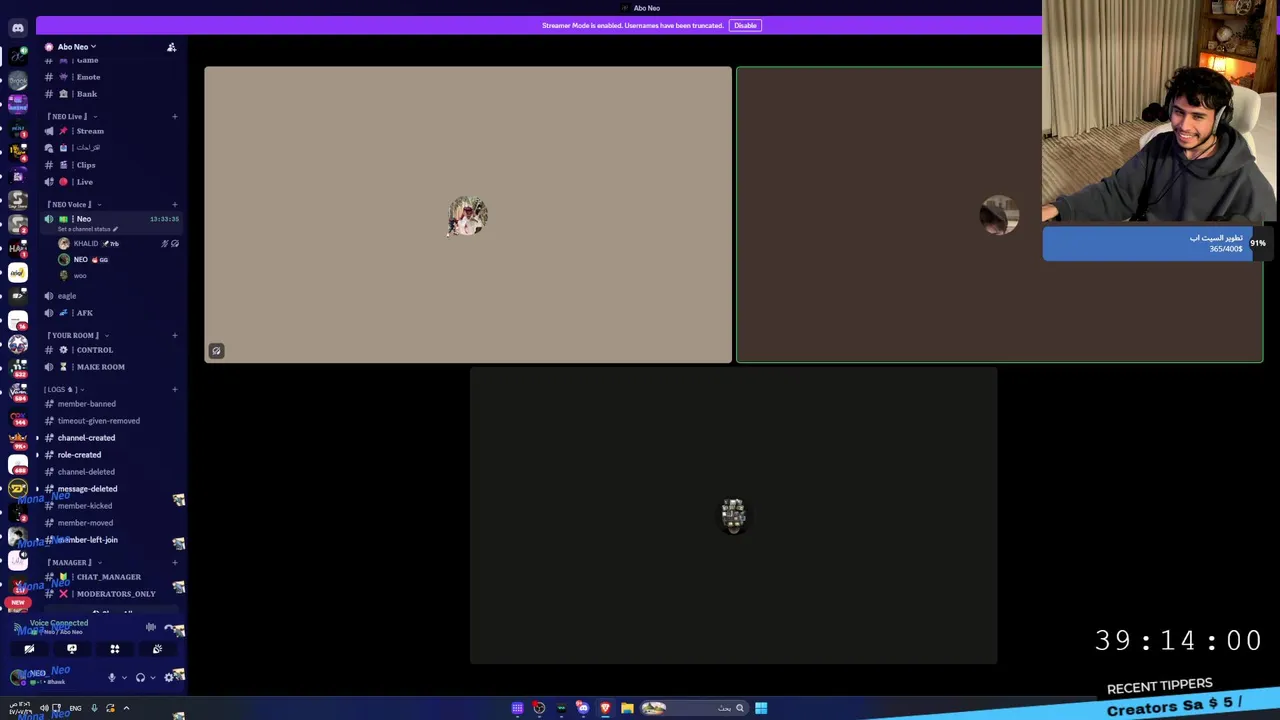Open the purple grid app on taskbar
Screen dimensions: 1280x720
pos(517,708)
